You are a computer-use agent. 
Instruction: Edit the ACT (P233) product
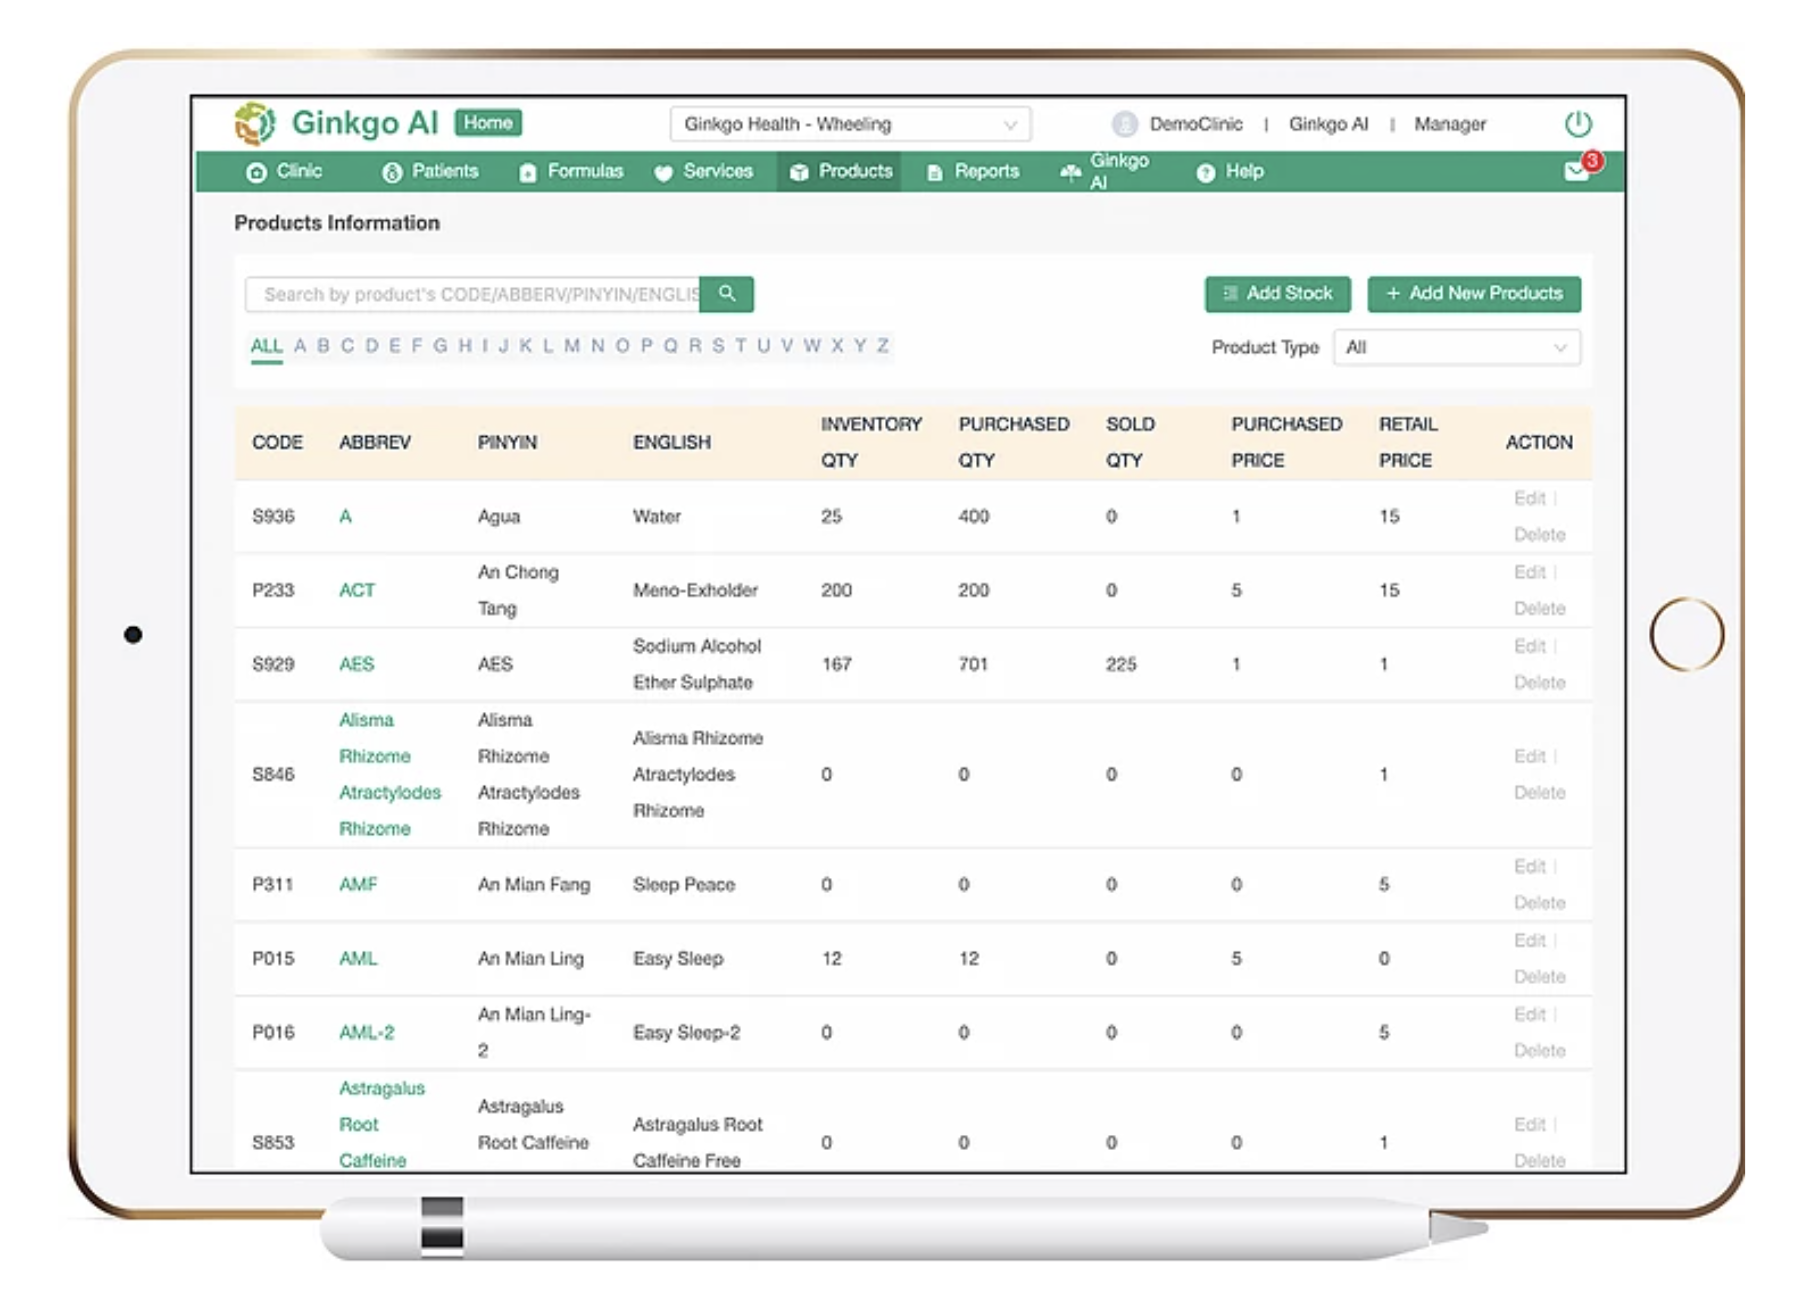[1529, 572]
